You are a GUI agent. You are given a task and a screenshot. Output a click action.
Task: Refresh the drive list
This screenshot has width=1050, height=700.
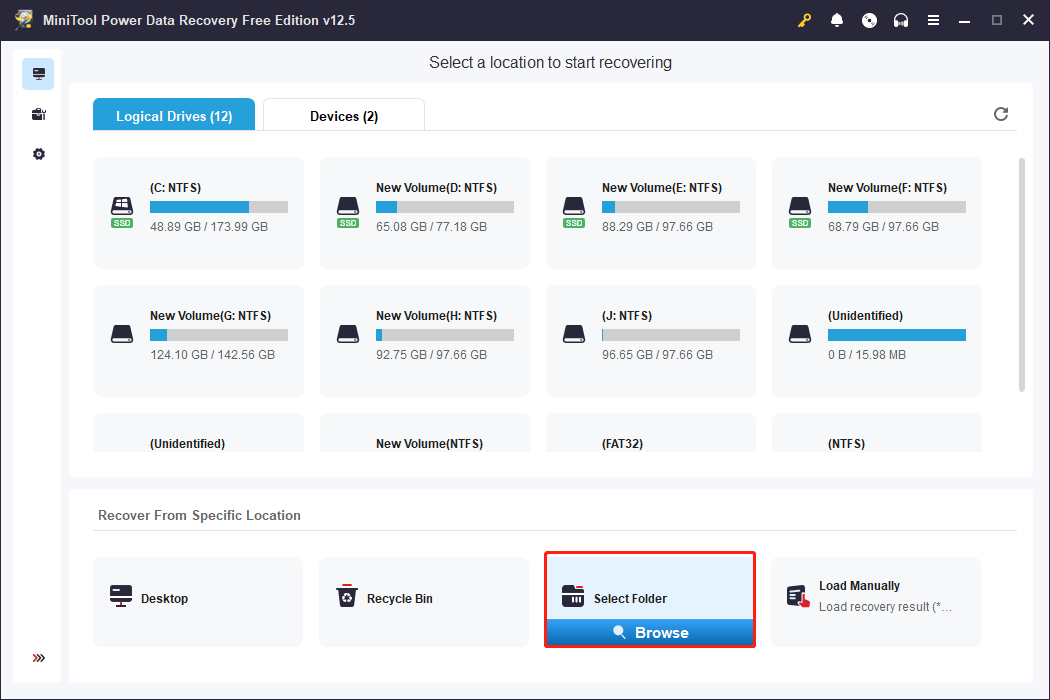click(x=1001, y=114)
